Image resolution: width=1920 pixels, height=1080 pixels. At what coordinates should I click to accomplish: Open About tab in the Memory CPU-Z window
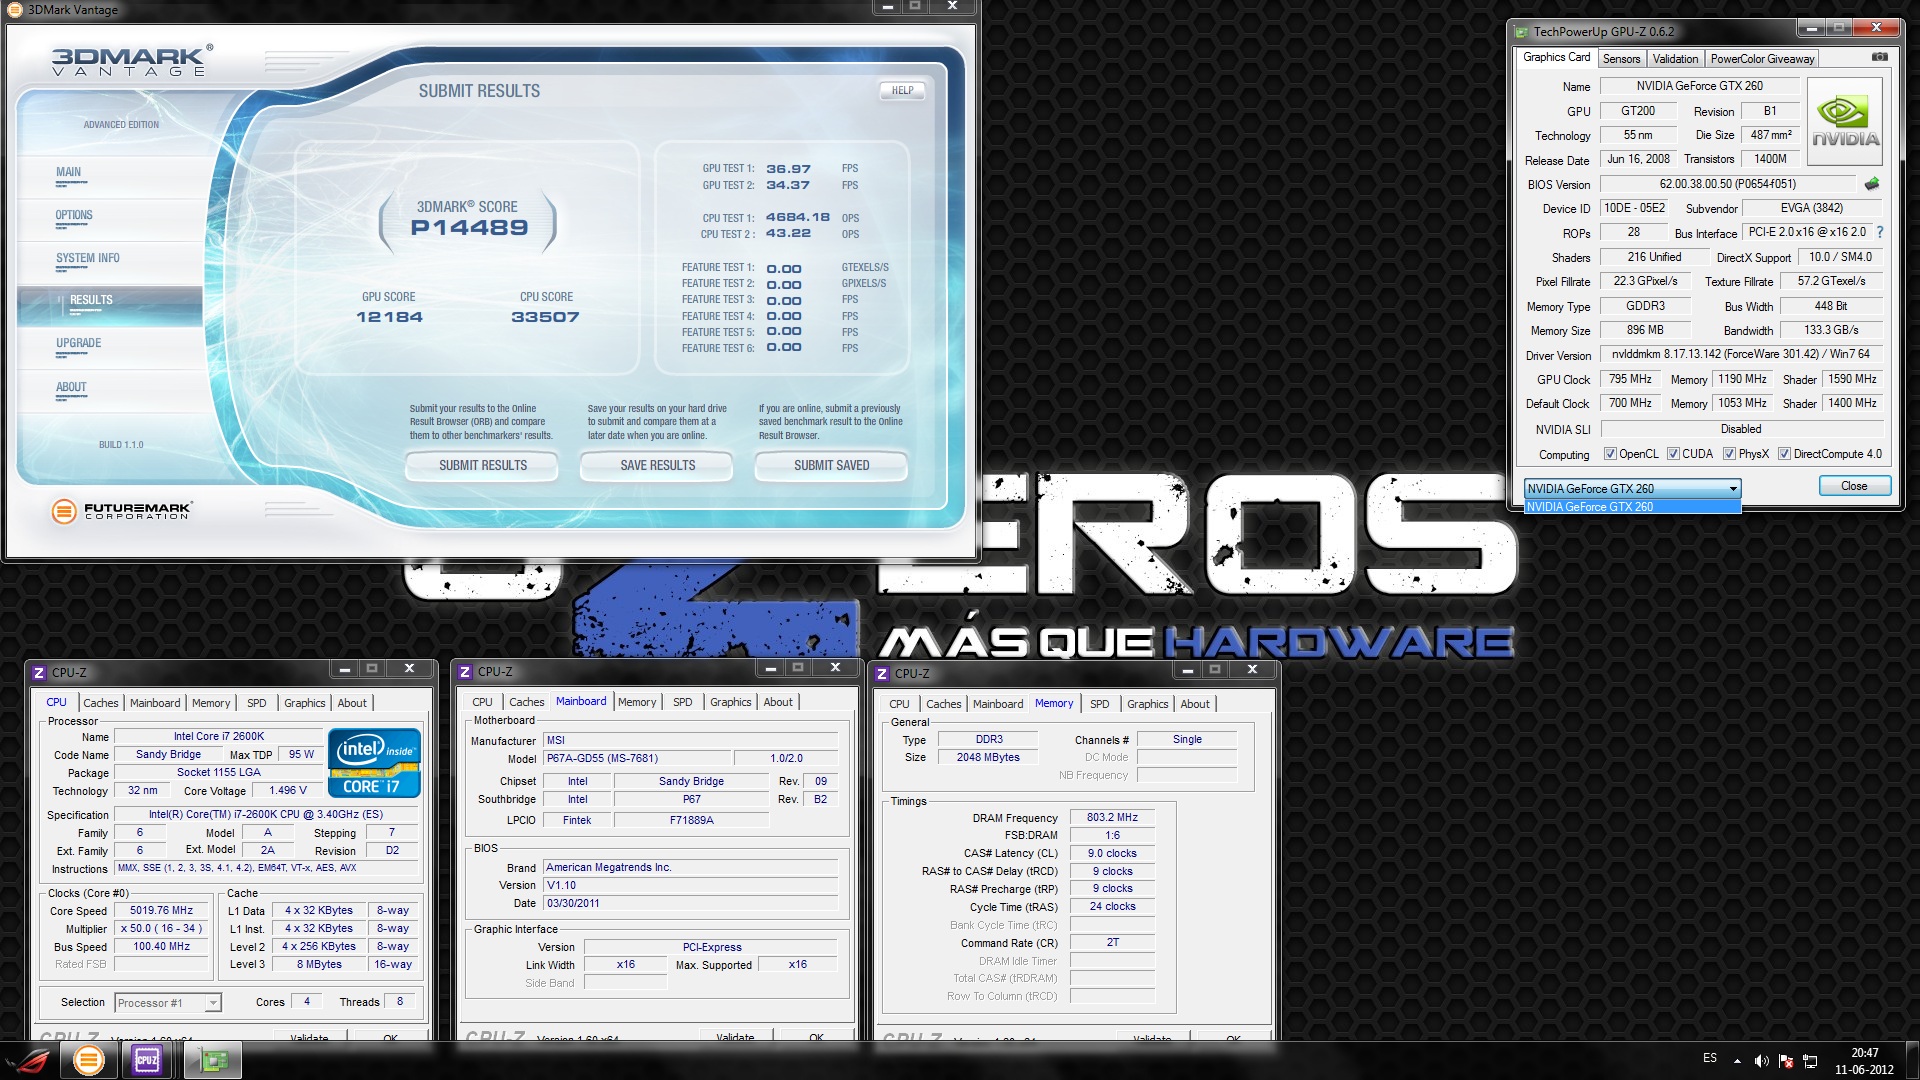click(x=1195, y=704)
